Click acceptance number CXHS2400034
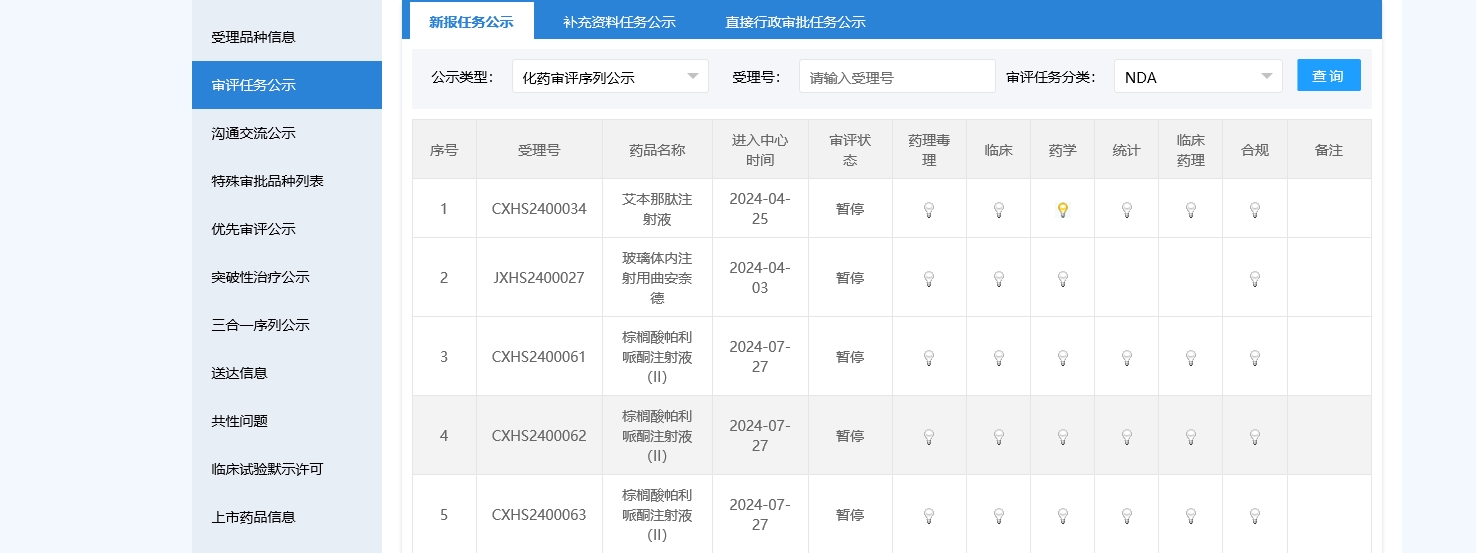 [539, 209]
